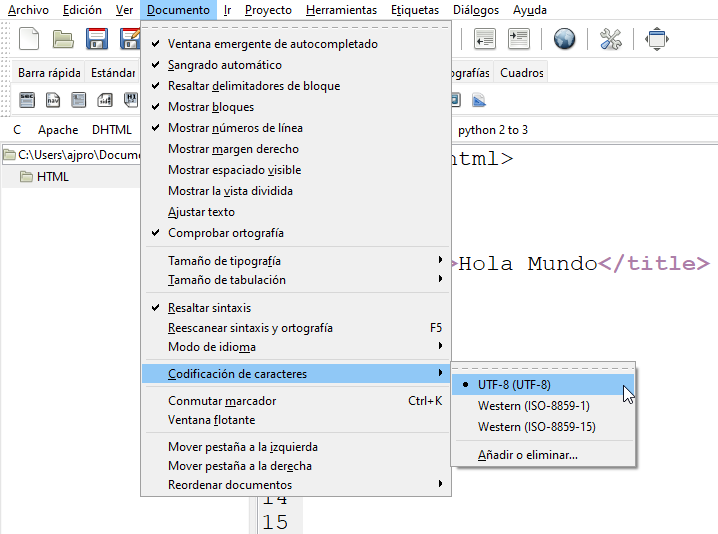Image resolution: width=718 pixels, height=534 pixels.
Task: Click the Unindent toolbar icon
Action: (485, 39)
